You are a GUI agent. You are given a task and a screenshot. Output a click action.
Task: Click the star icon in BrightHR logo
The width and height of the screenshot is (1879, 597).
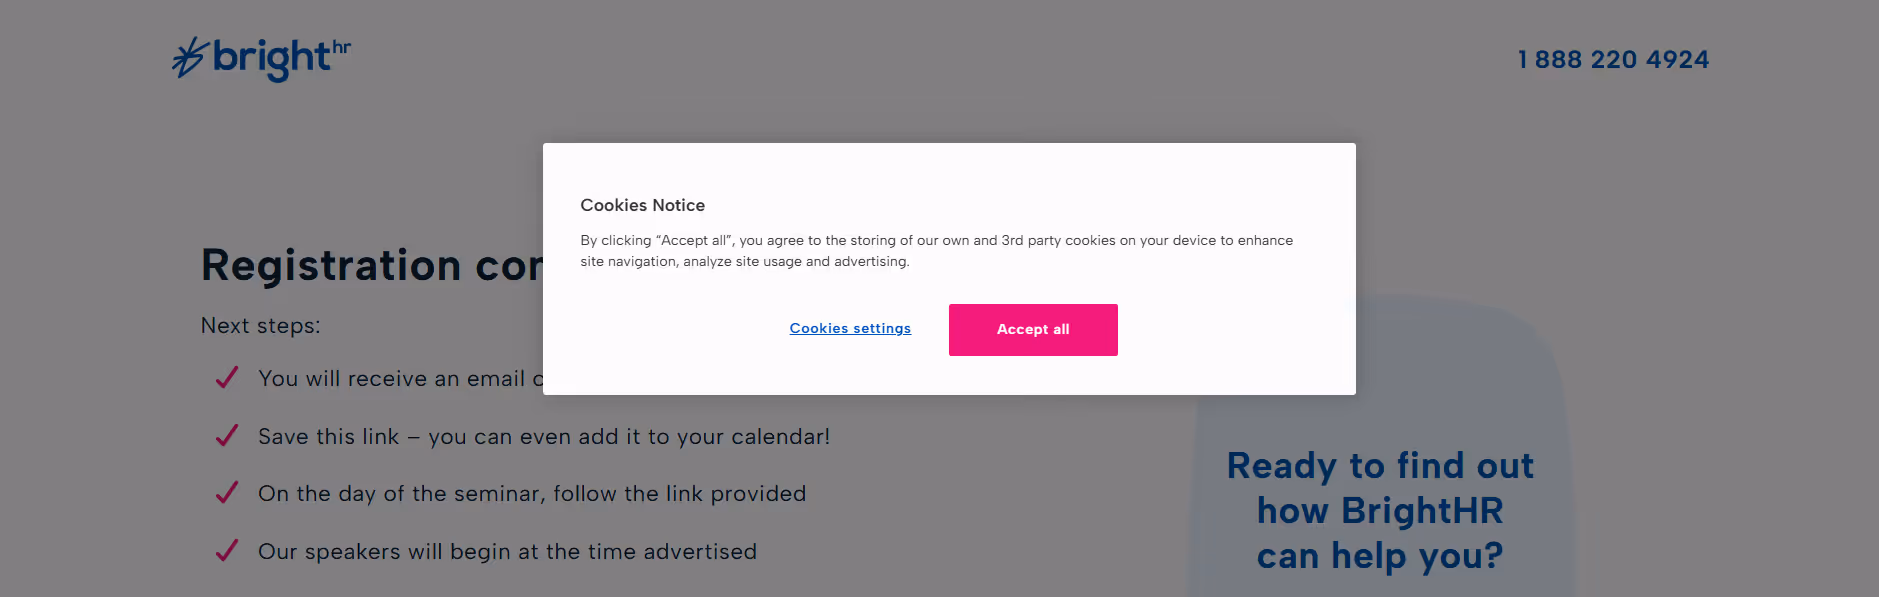[190, 57]
